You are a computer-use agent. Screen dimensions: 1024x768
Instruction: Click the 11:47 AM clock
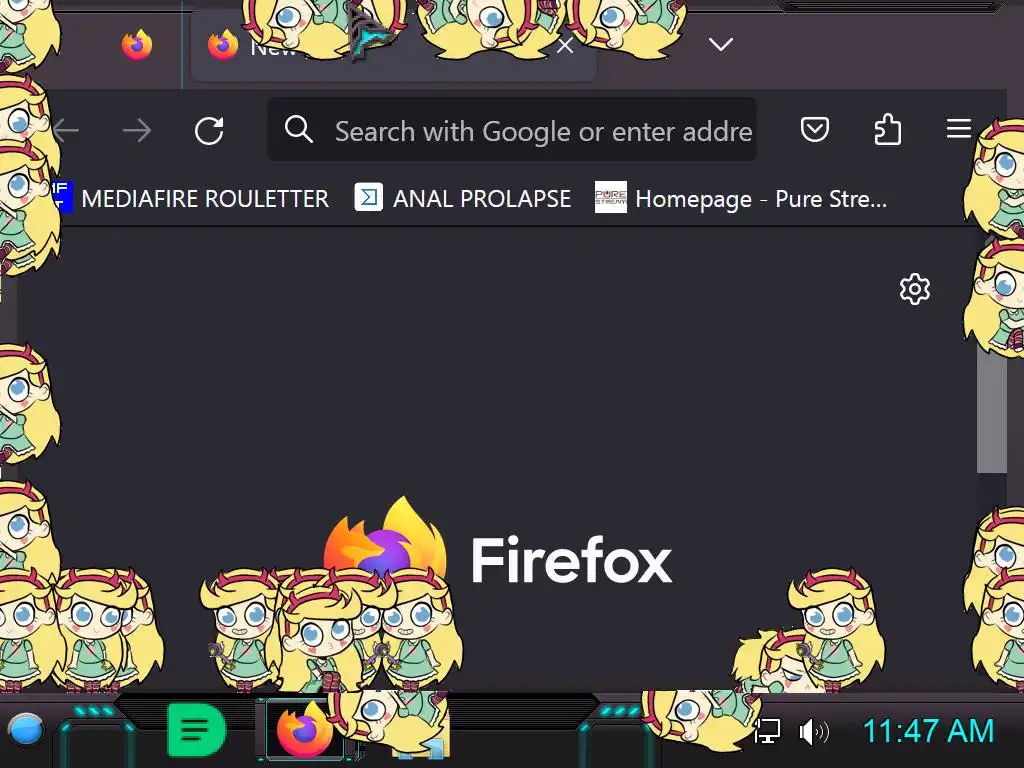[x=928, y=731]
